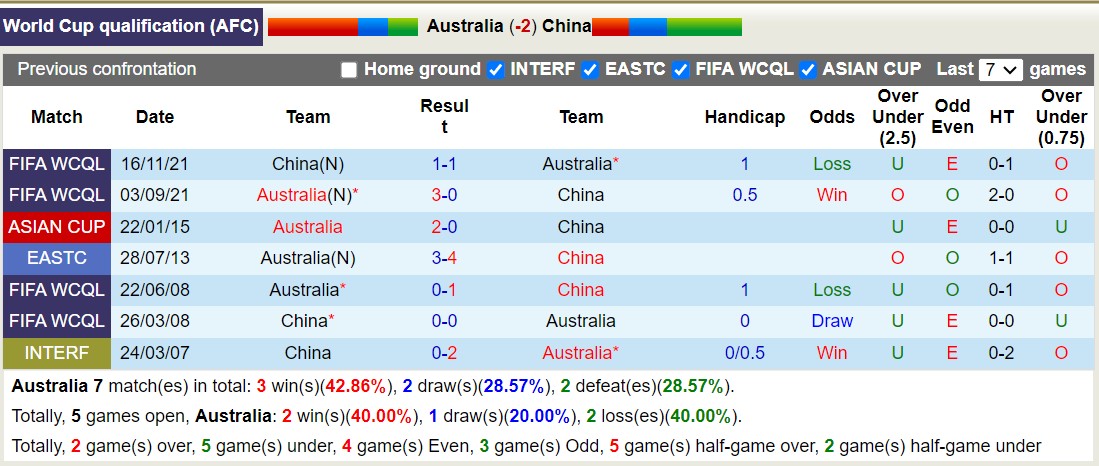The height and width of the screenshot is (466, 1099).
Task: Uncheck the FIFA WCQL filter checkbox
Action: [680, 70]
